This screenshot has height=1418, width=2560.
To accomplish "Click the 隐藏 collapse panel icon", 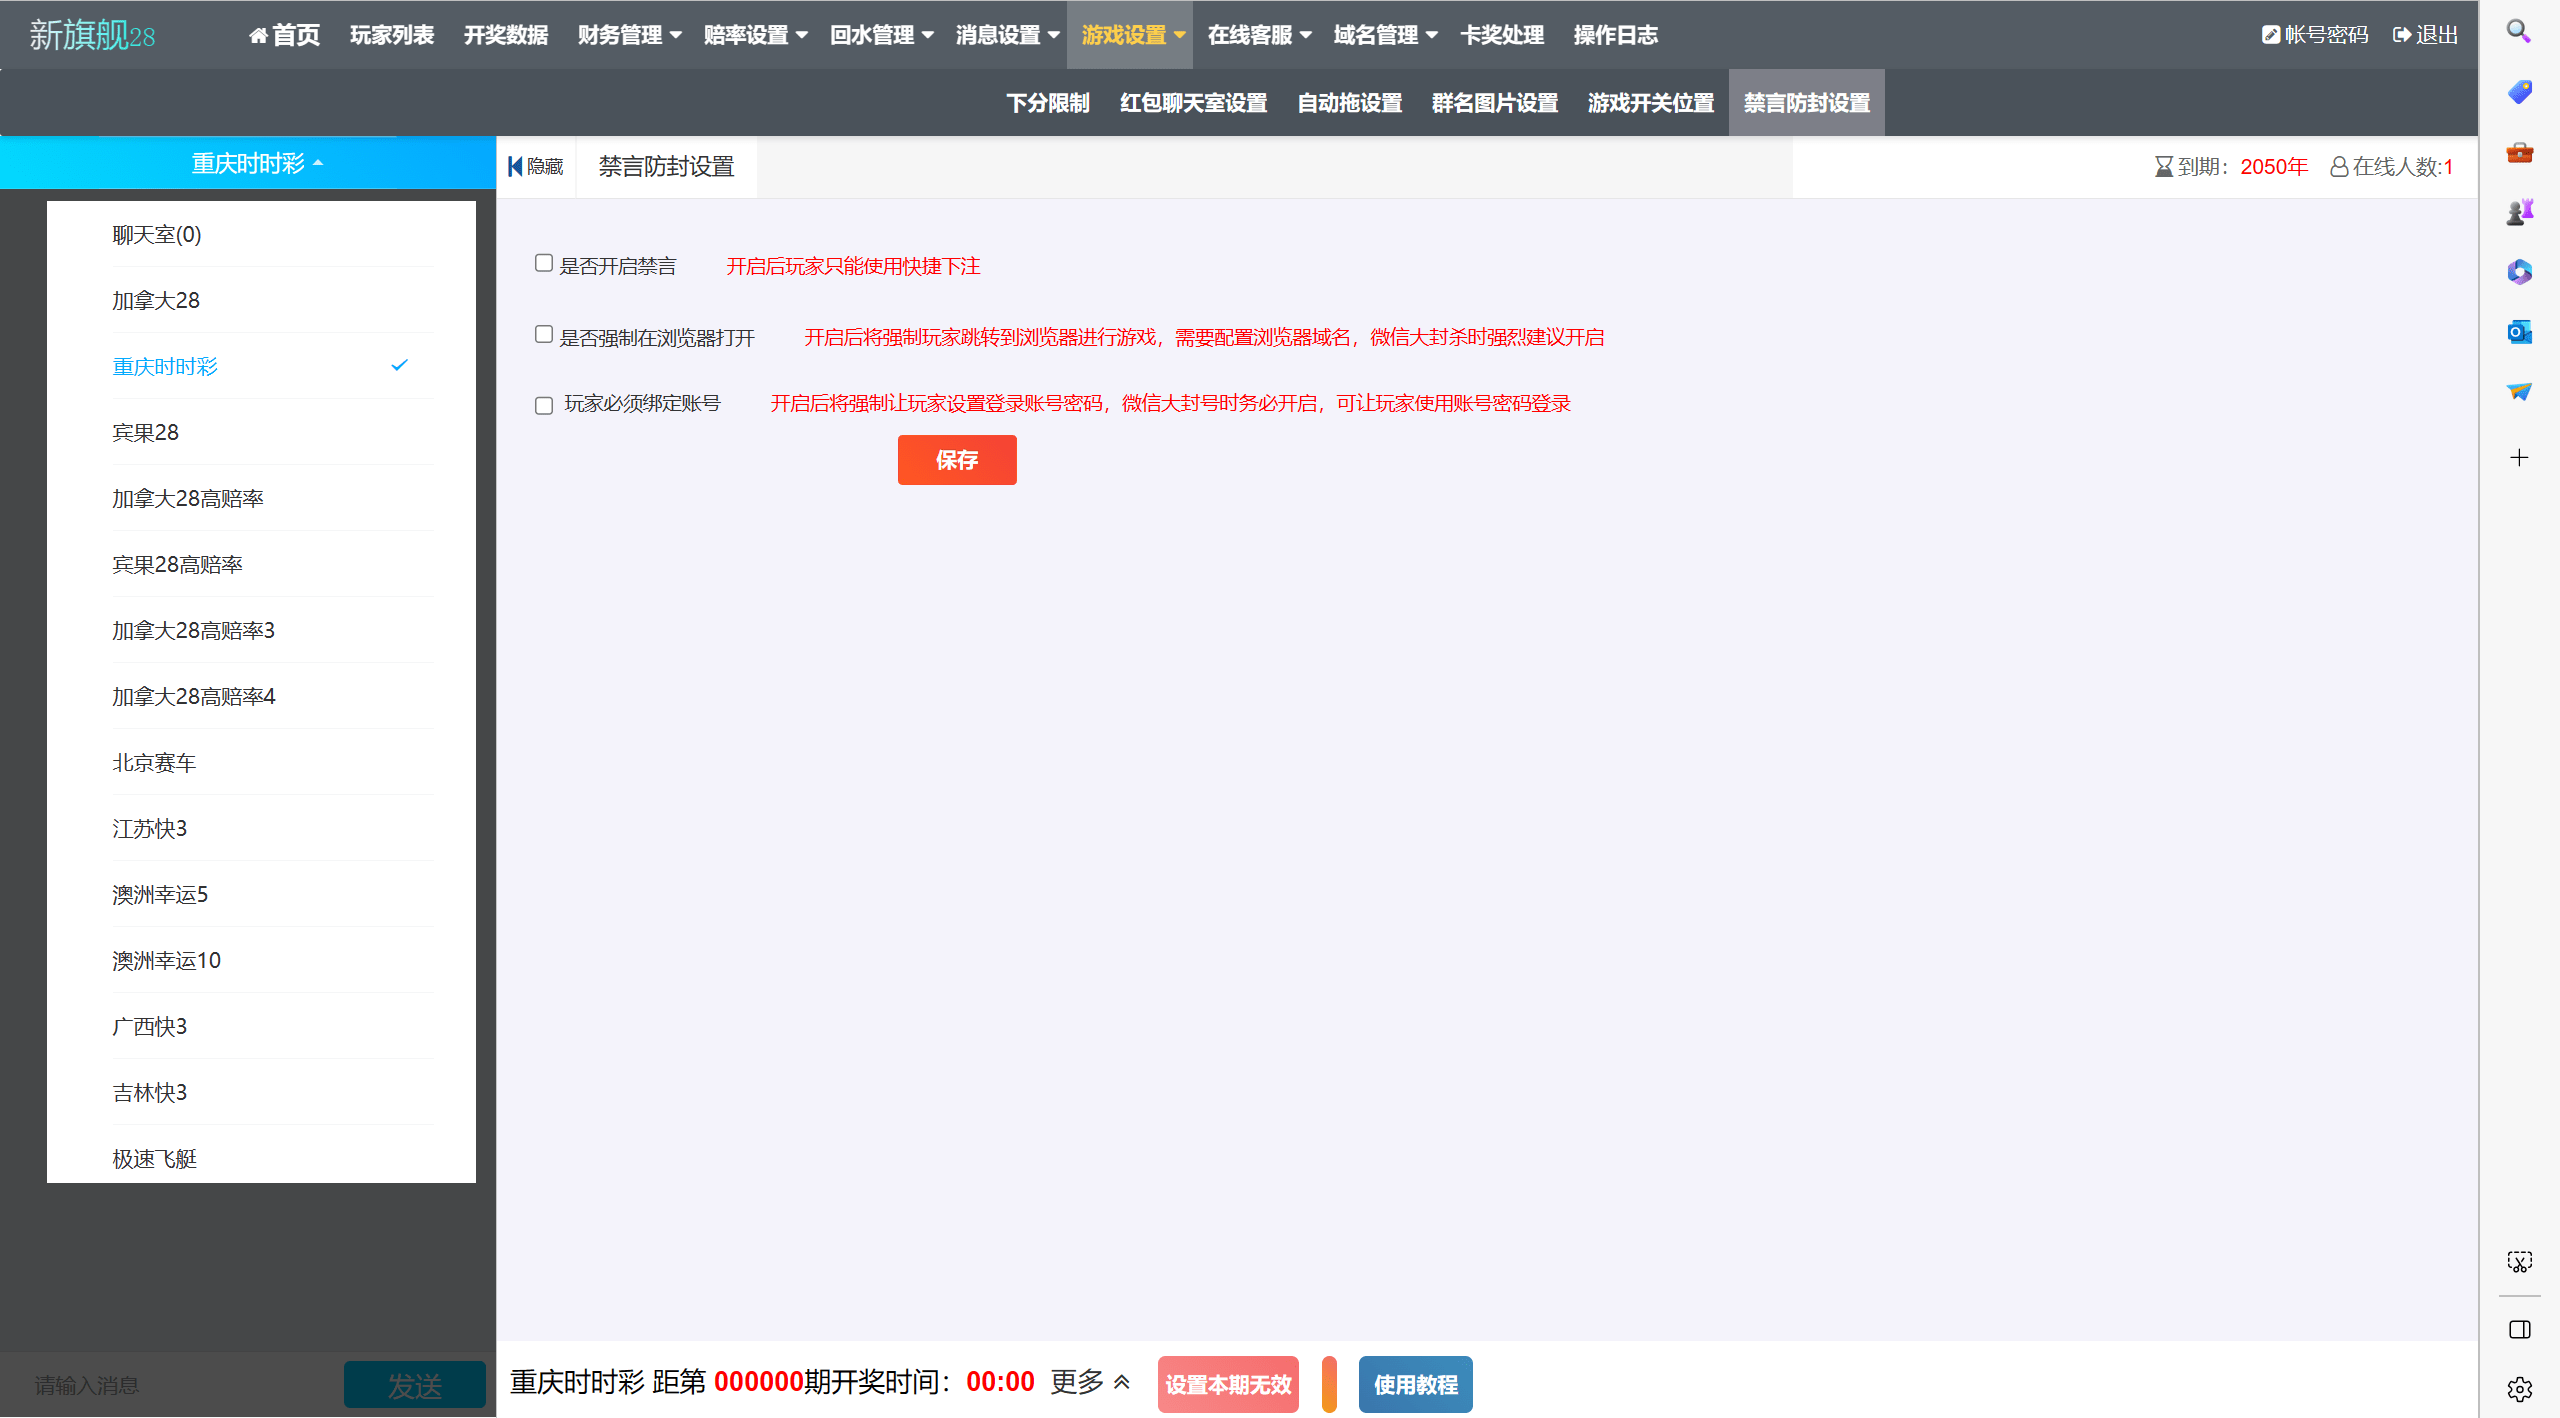I will pyautogui.click(x=536, y=166).
